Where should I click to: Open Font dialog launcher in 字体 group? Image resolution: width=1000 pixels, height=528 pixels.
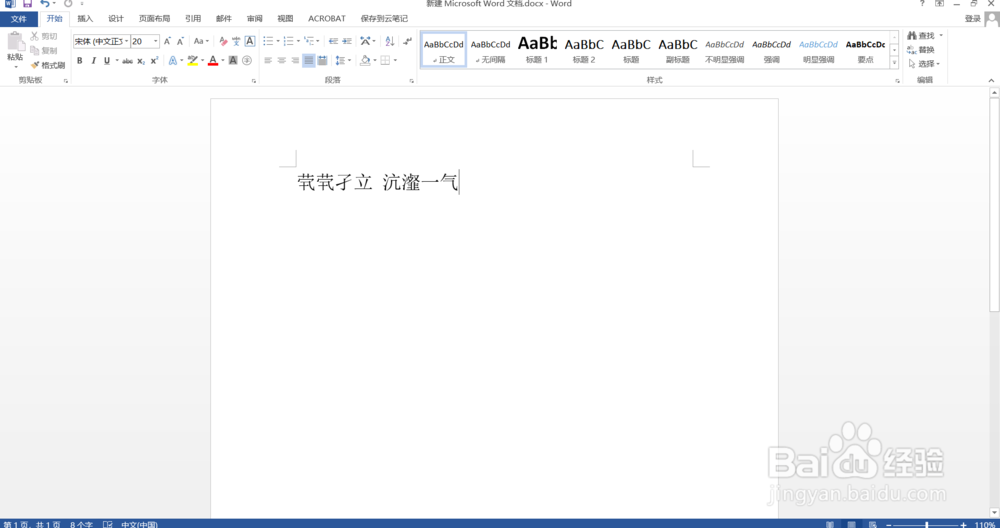pyautogui.click(x=254, y=81)
